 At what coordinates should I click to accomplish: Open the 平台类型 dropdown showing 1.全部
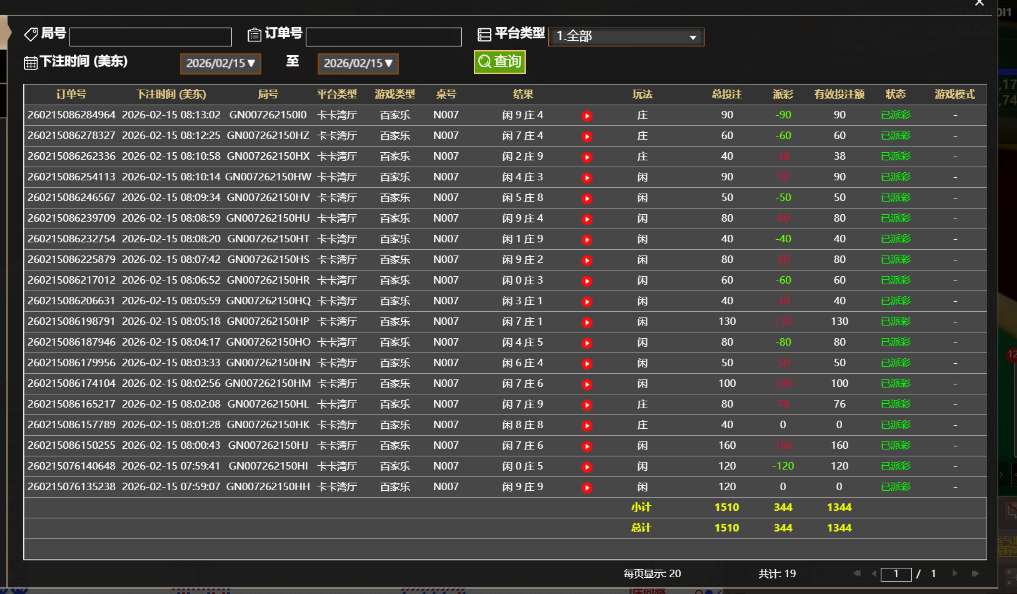tap(626, 37)
